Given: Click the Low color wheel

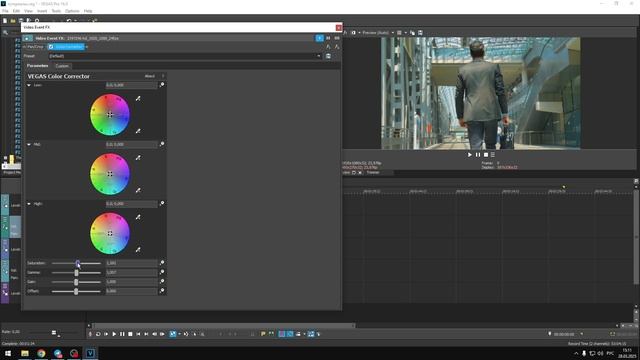Looking at the screenshot, I should [110, 115].
